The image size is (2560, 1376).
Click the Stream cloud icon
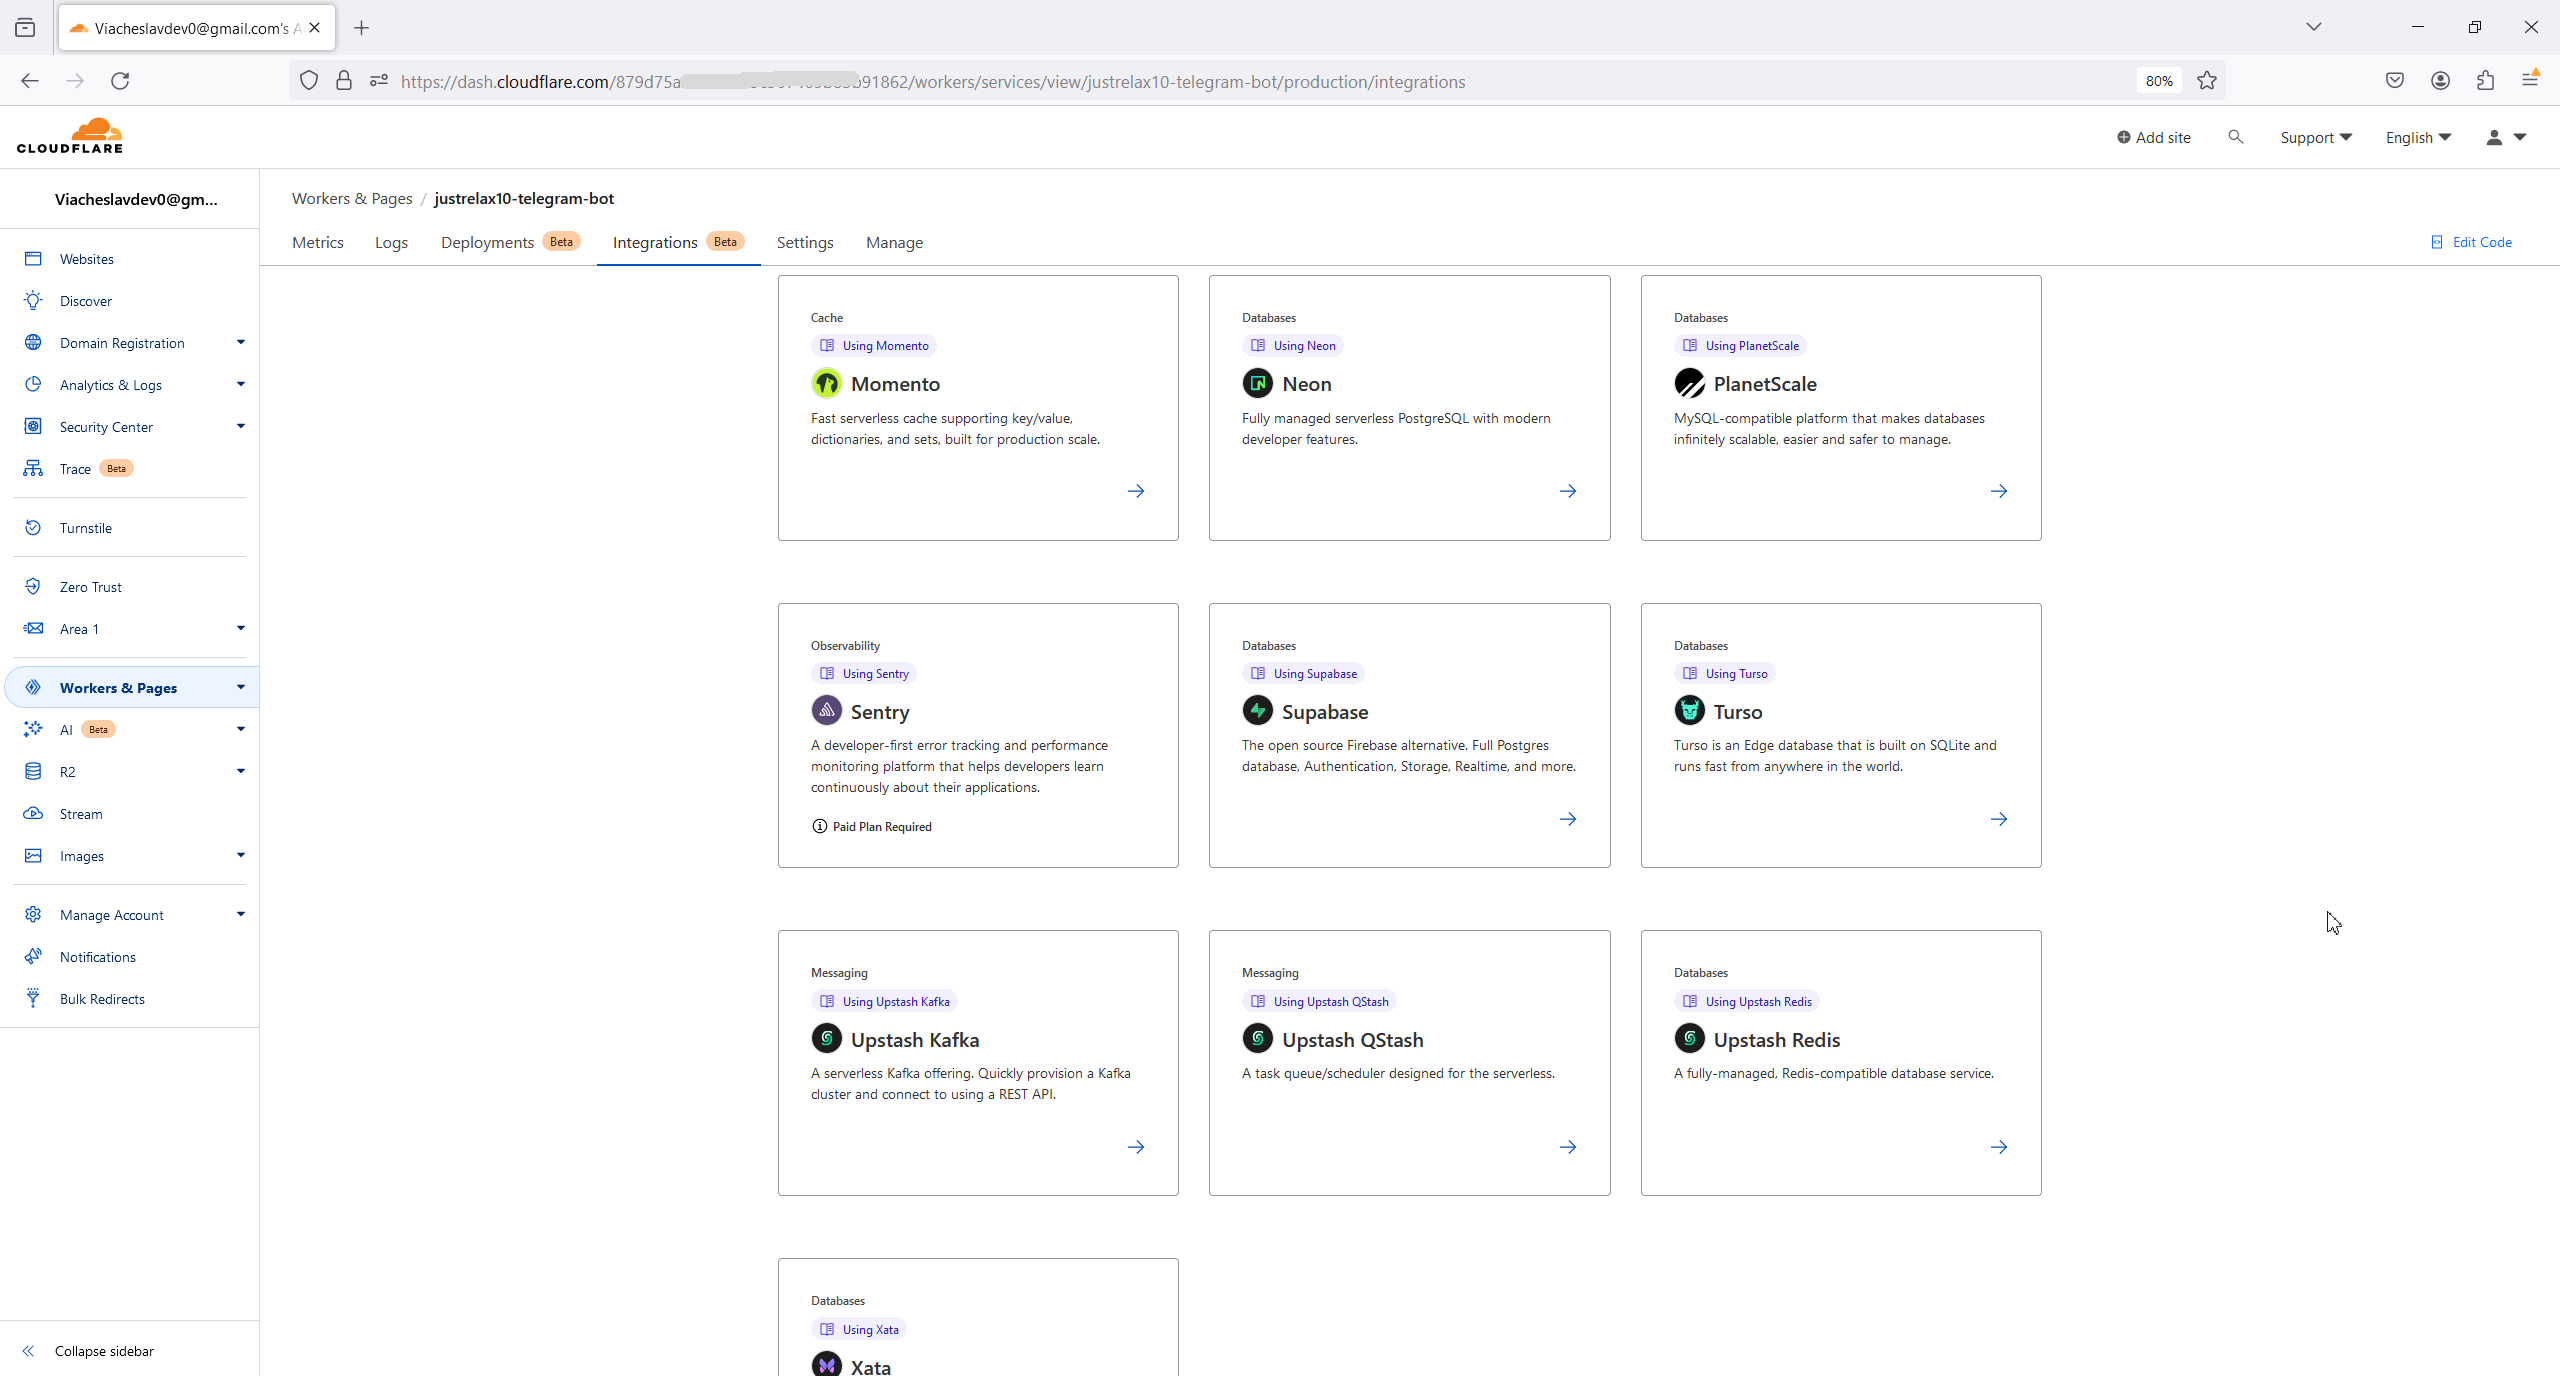tap(33, 813)
